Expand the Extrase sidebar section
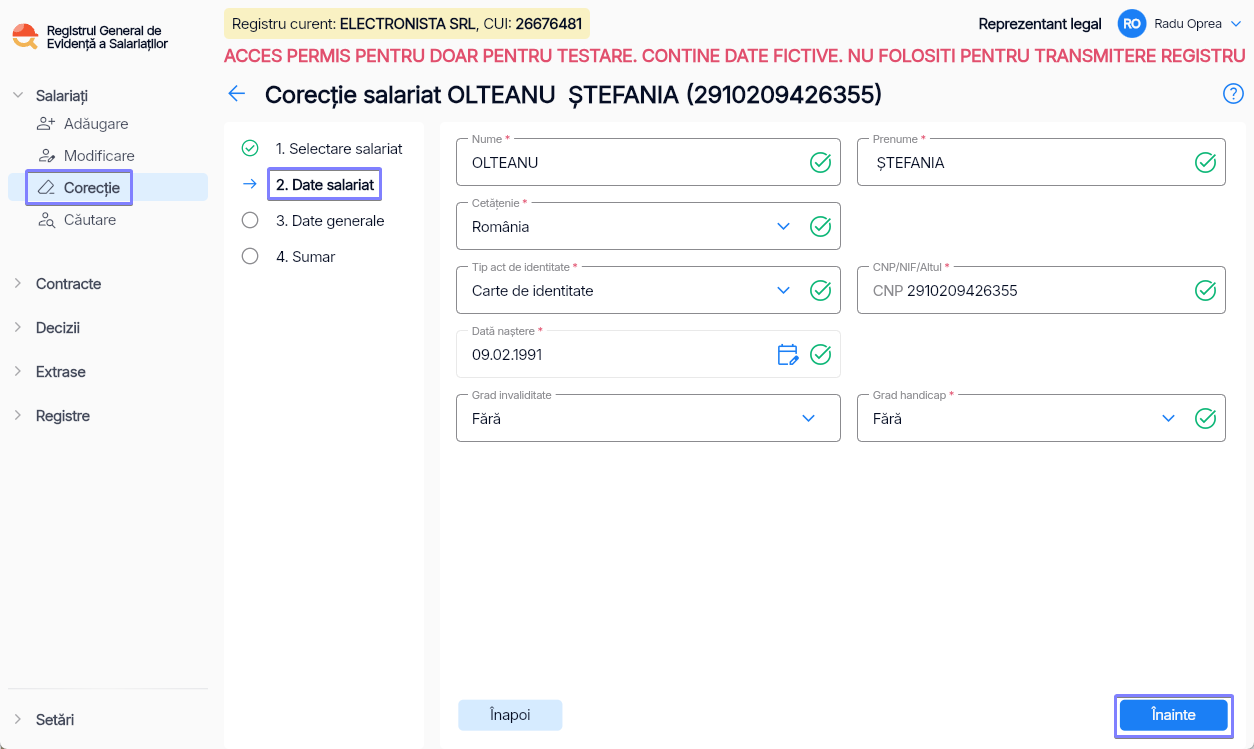This screenshot has width=1254, height=749. point(17,371)
